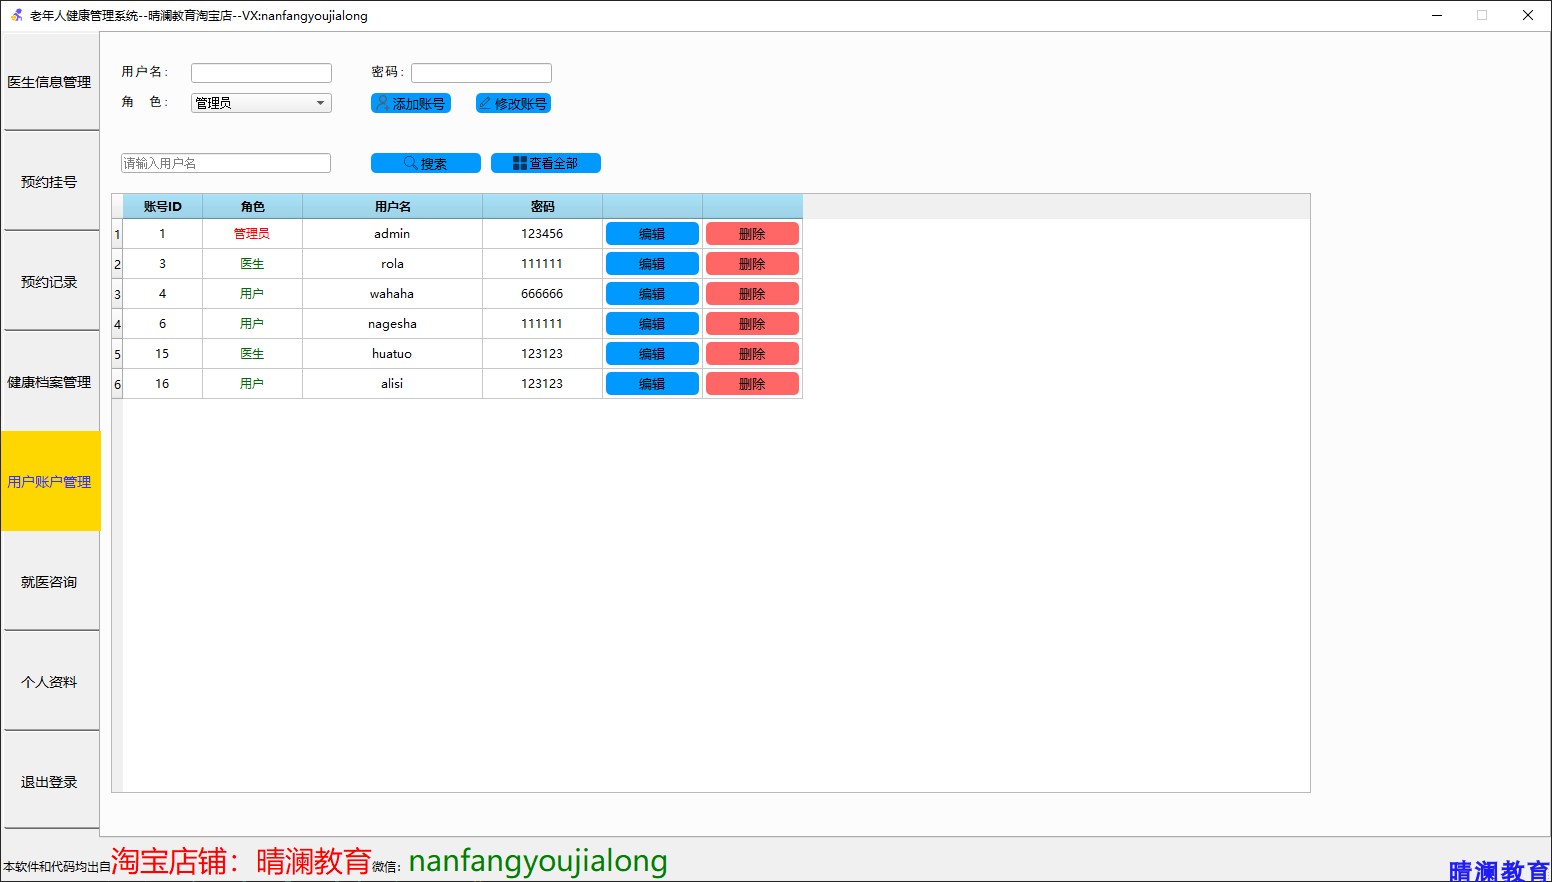Open 就医咨询 sidebar tab
The height and width of the screenshot is (882, 1552).
(x=50, y=582)
